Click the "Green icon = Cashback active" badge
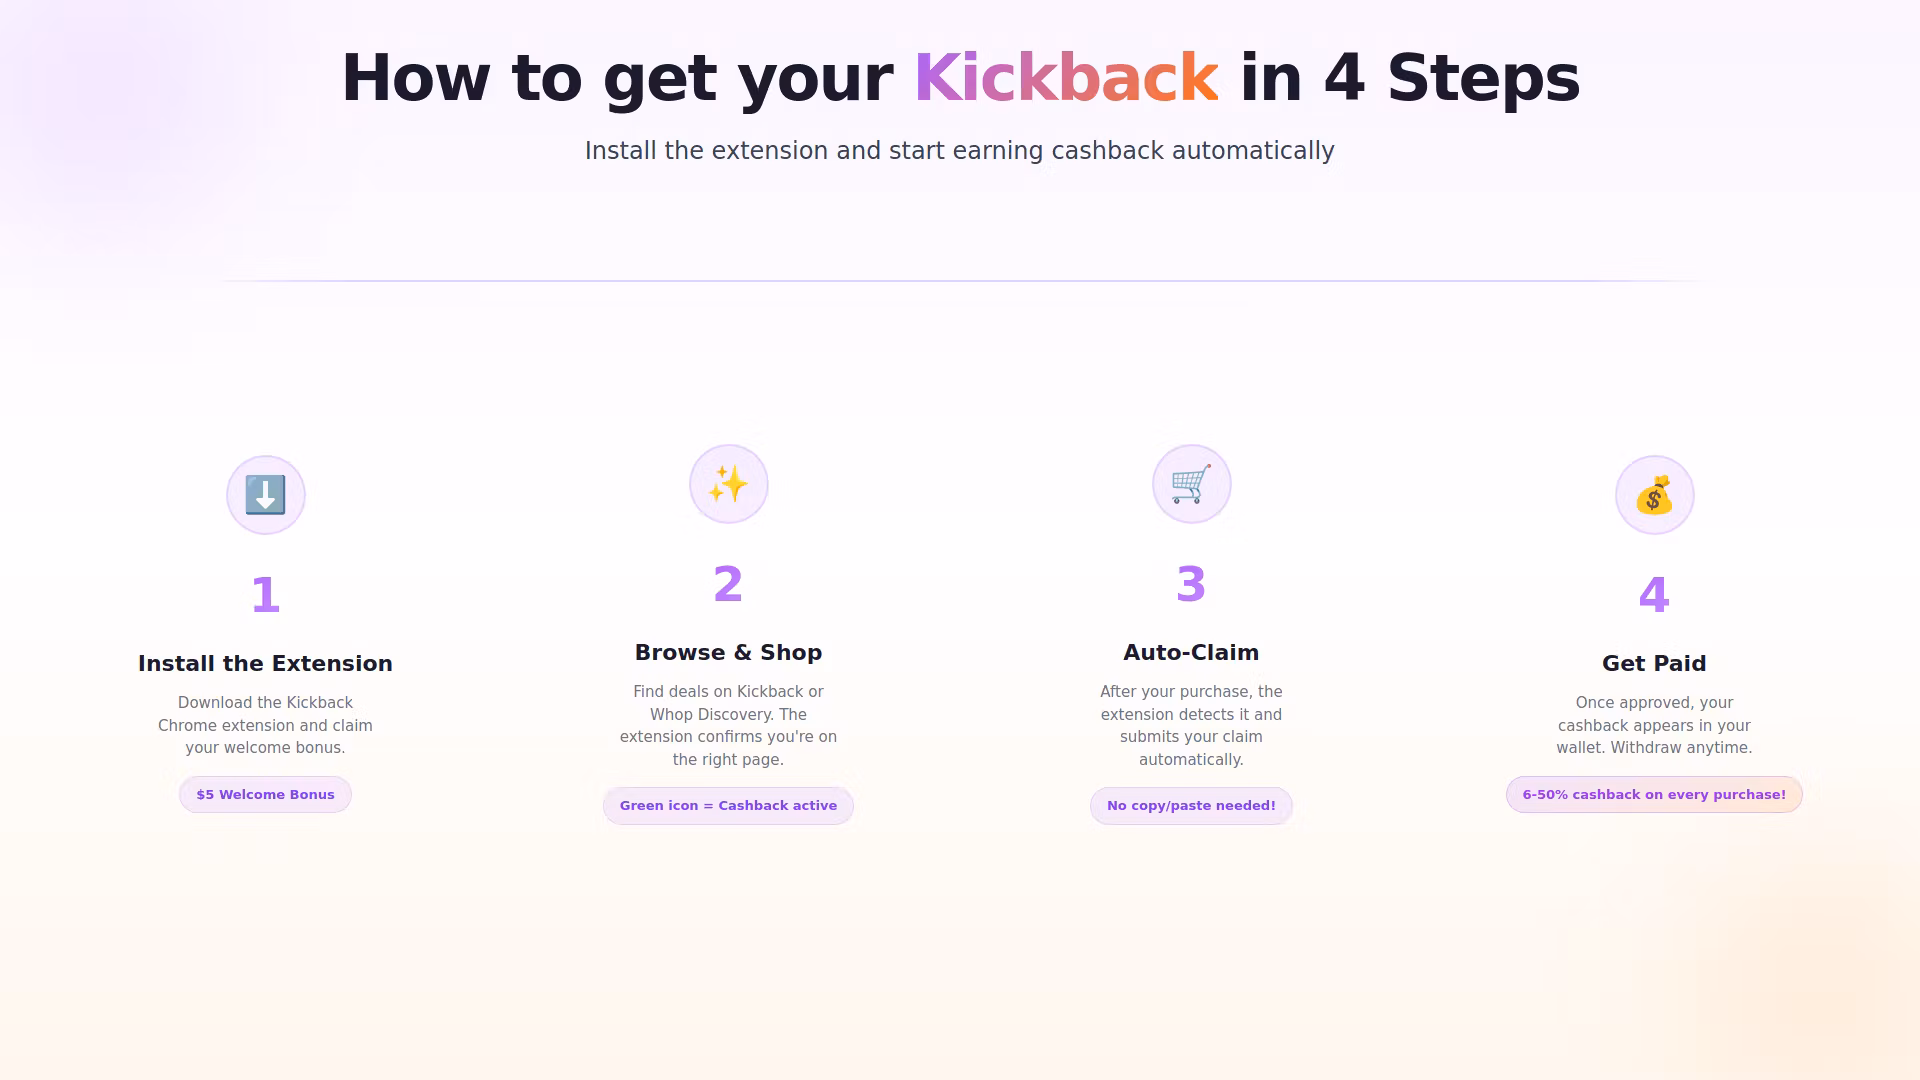Image resolution: width=1920 pixels, height=1080 pixels. pyautogui.click(x=728, y=806)
